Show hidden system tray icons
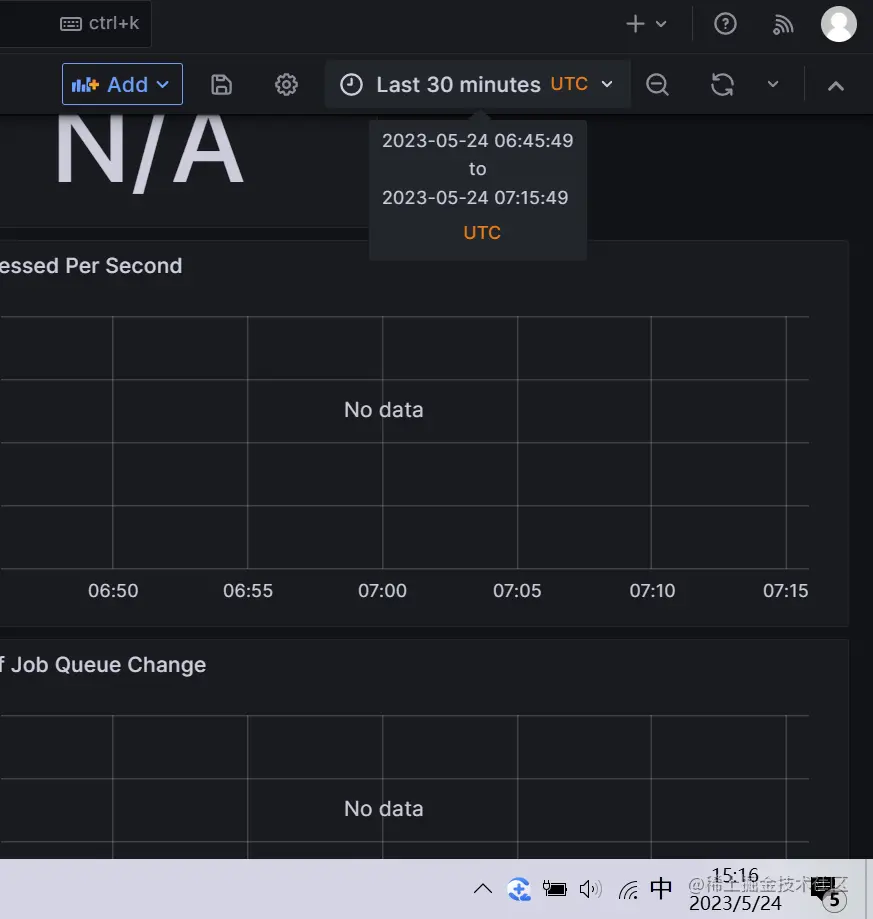 pos(483,889)
